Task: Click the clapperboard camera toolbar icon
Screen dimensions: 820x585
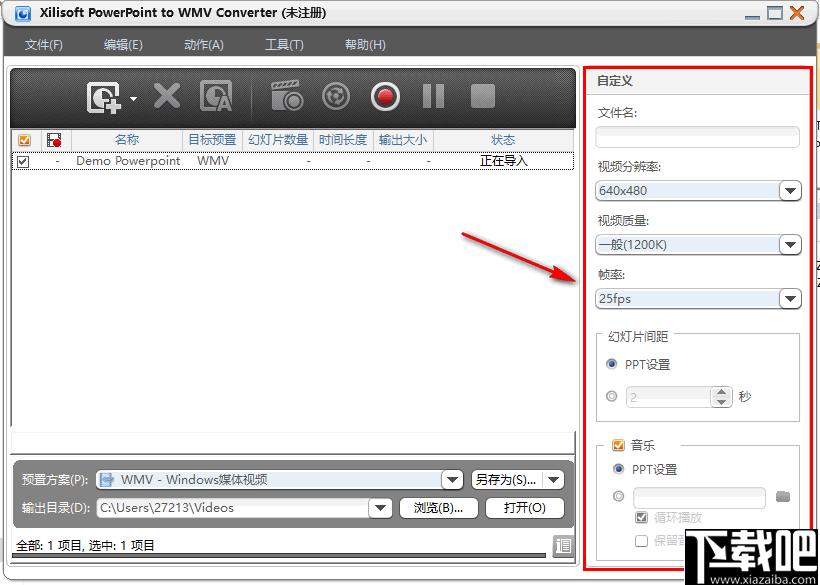Action: click(287, 95)
